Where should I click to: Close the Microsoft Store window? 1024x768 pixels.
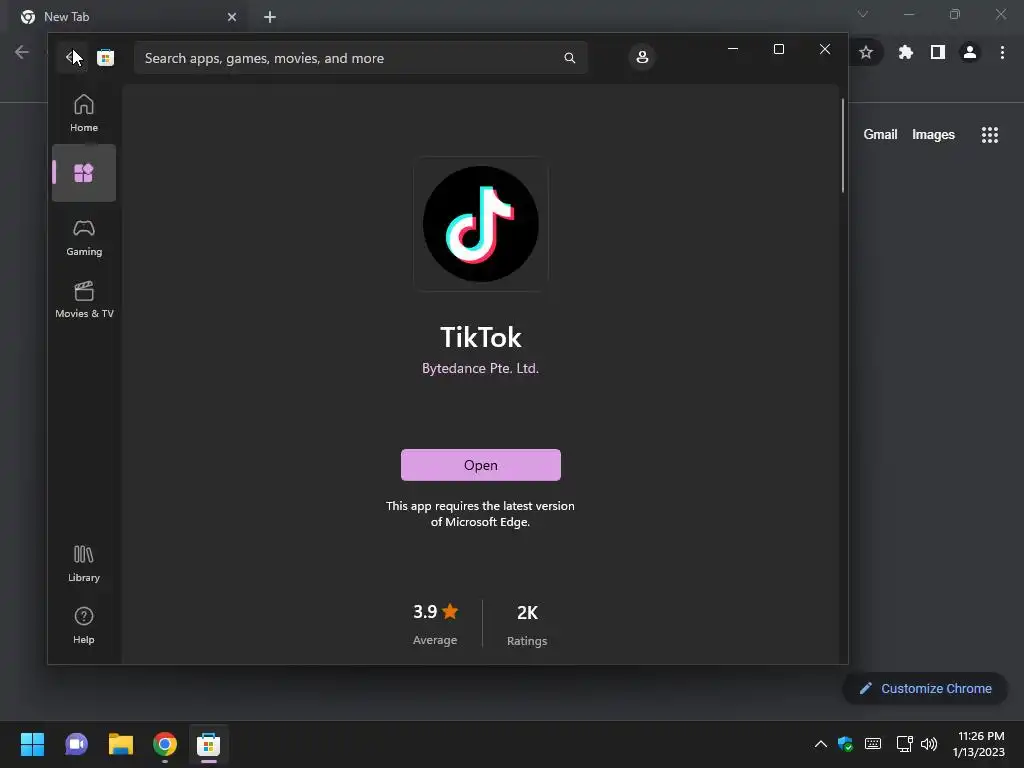825,49
